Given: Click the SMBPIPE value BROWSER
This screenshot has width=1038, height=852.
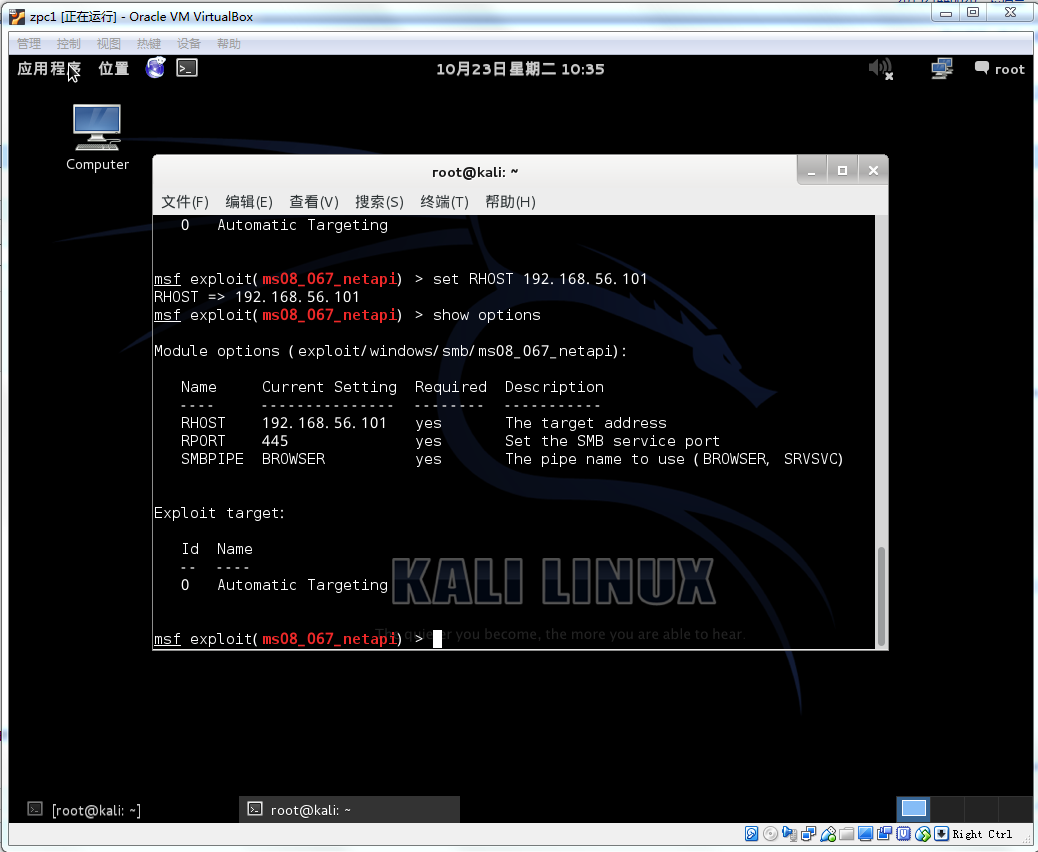Looking at the screenshot, I should tap(293, 459).
